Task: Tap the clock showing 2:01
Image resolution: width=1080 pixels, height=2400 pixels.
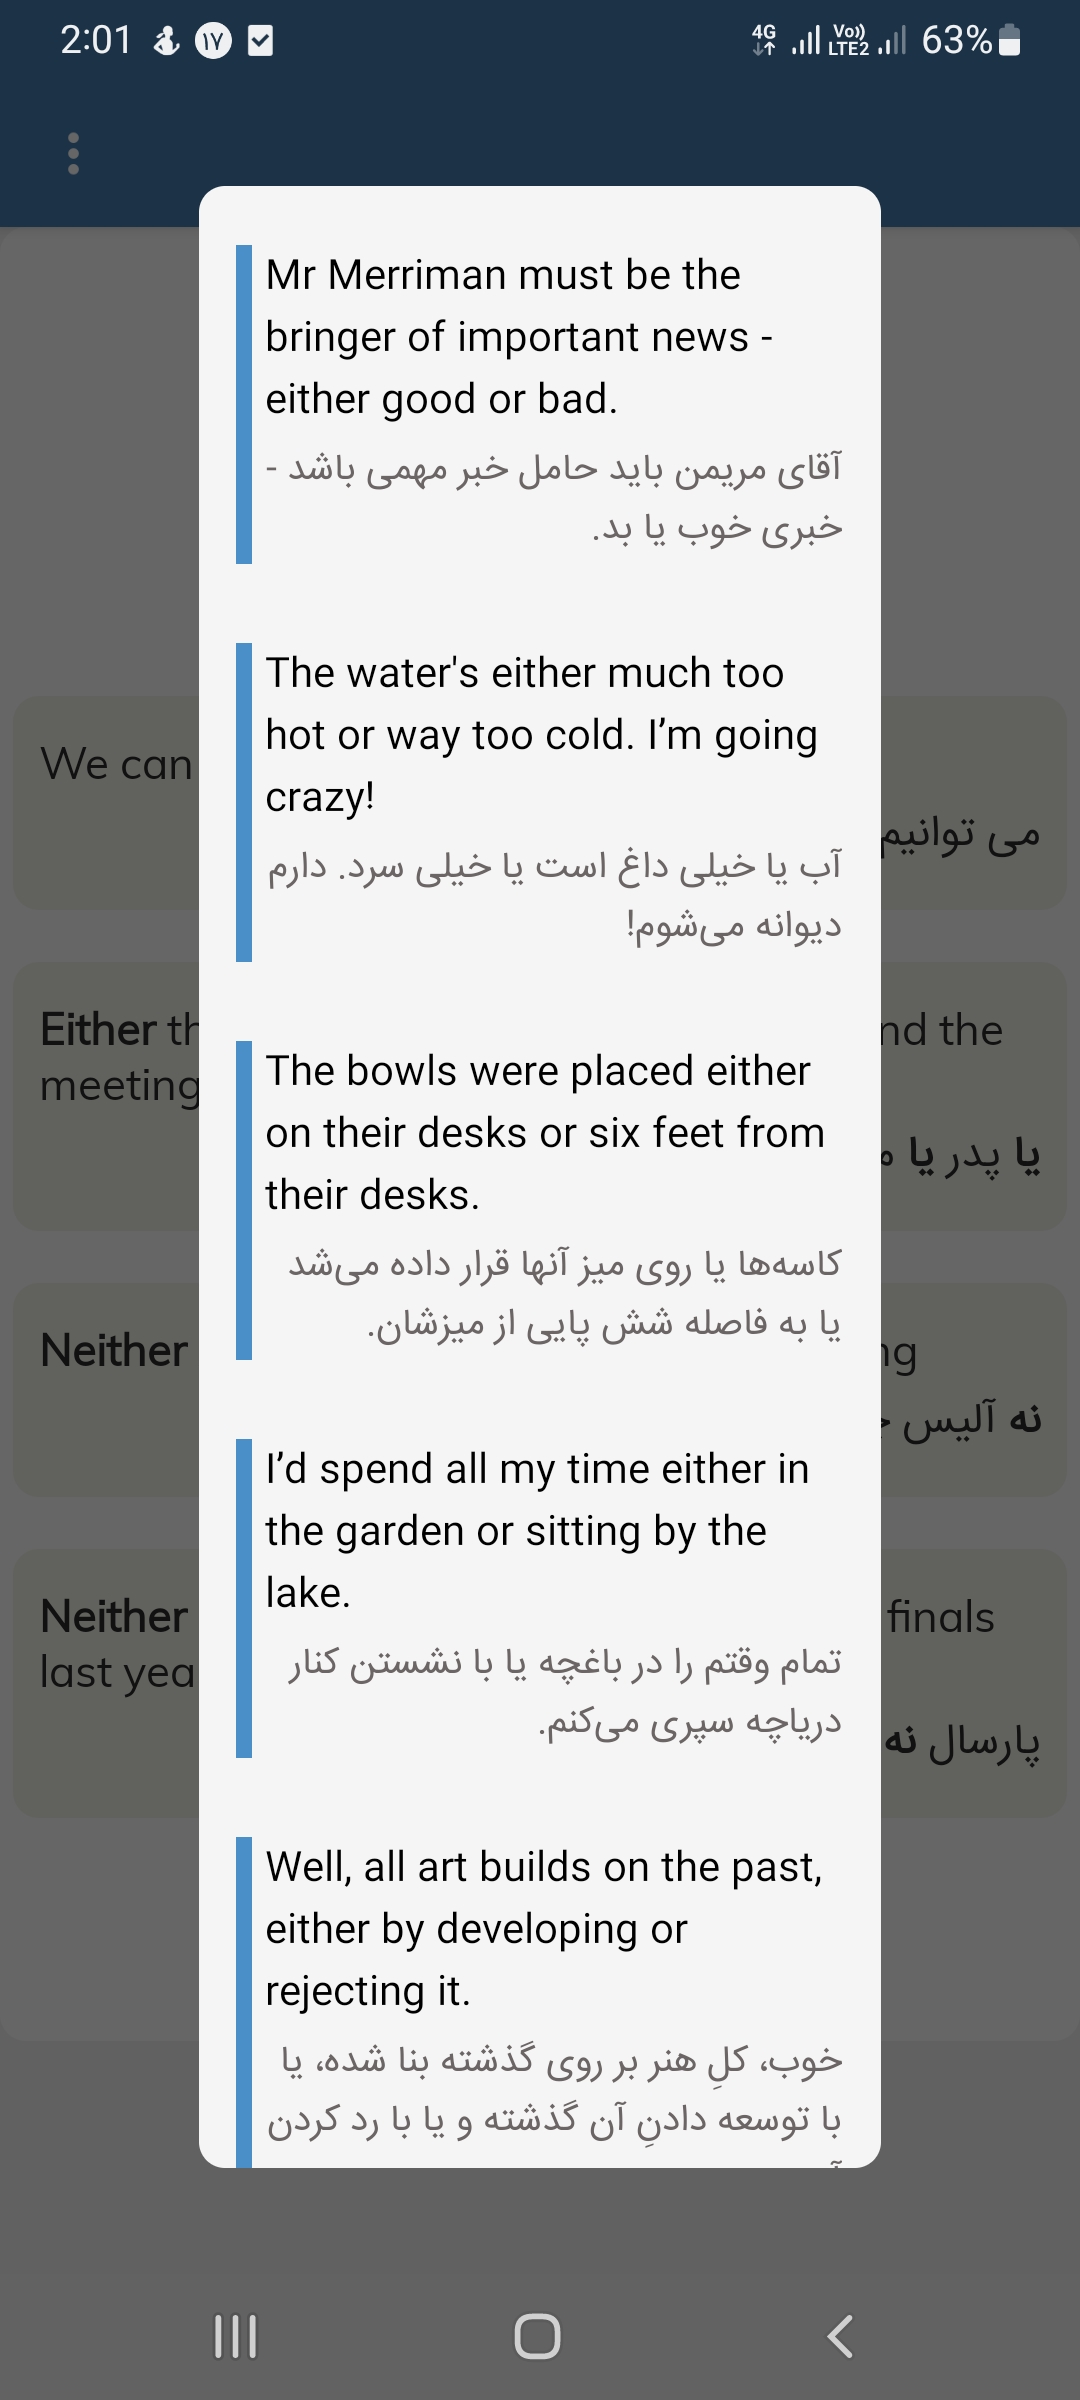Action: (96, 40)
